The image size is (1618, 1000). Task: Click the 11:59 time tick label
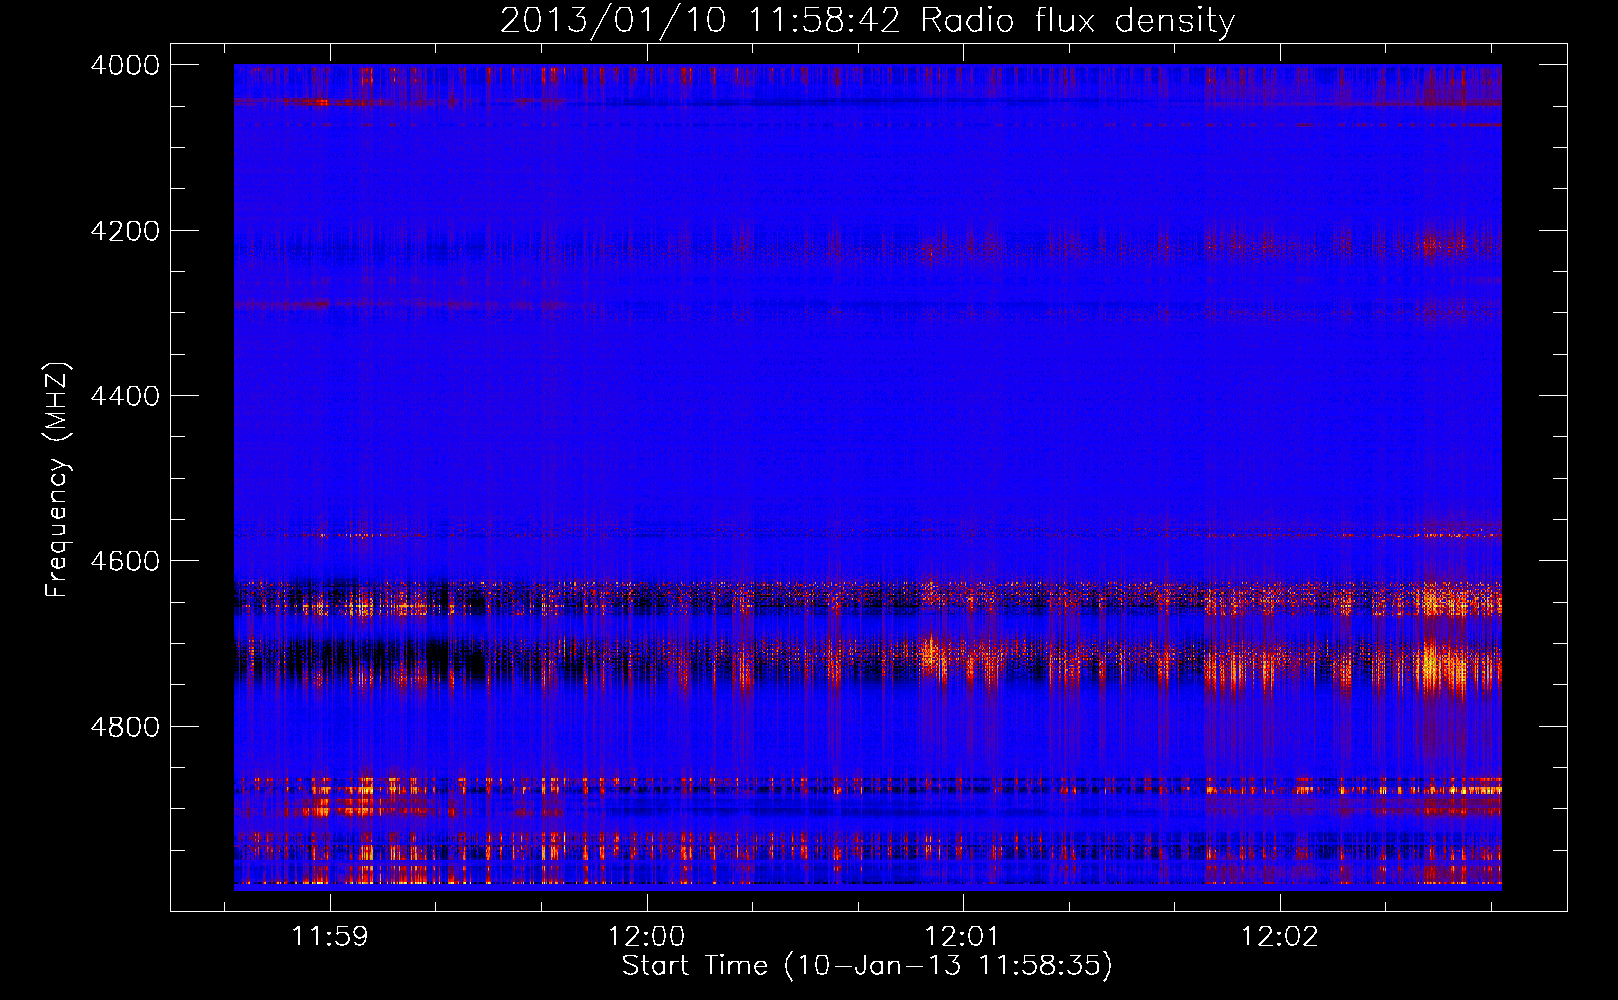click(x=330, y=936)
